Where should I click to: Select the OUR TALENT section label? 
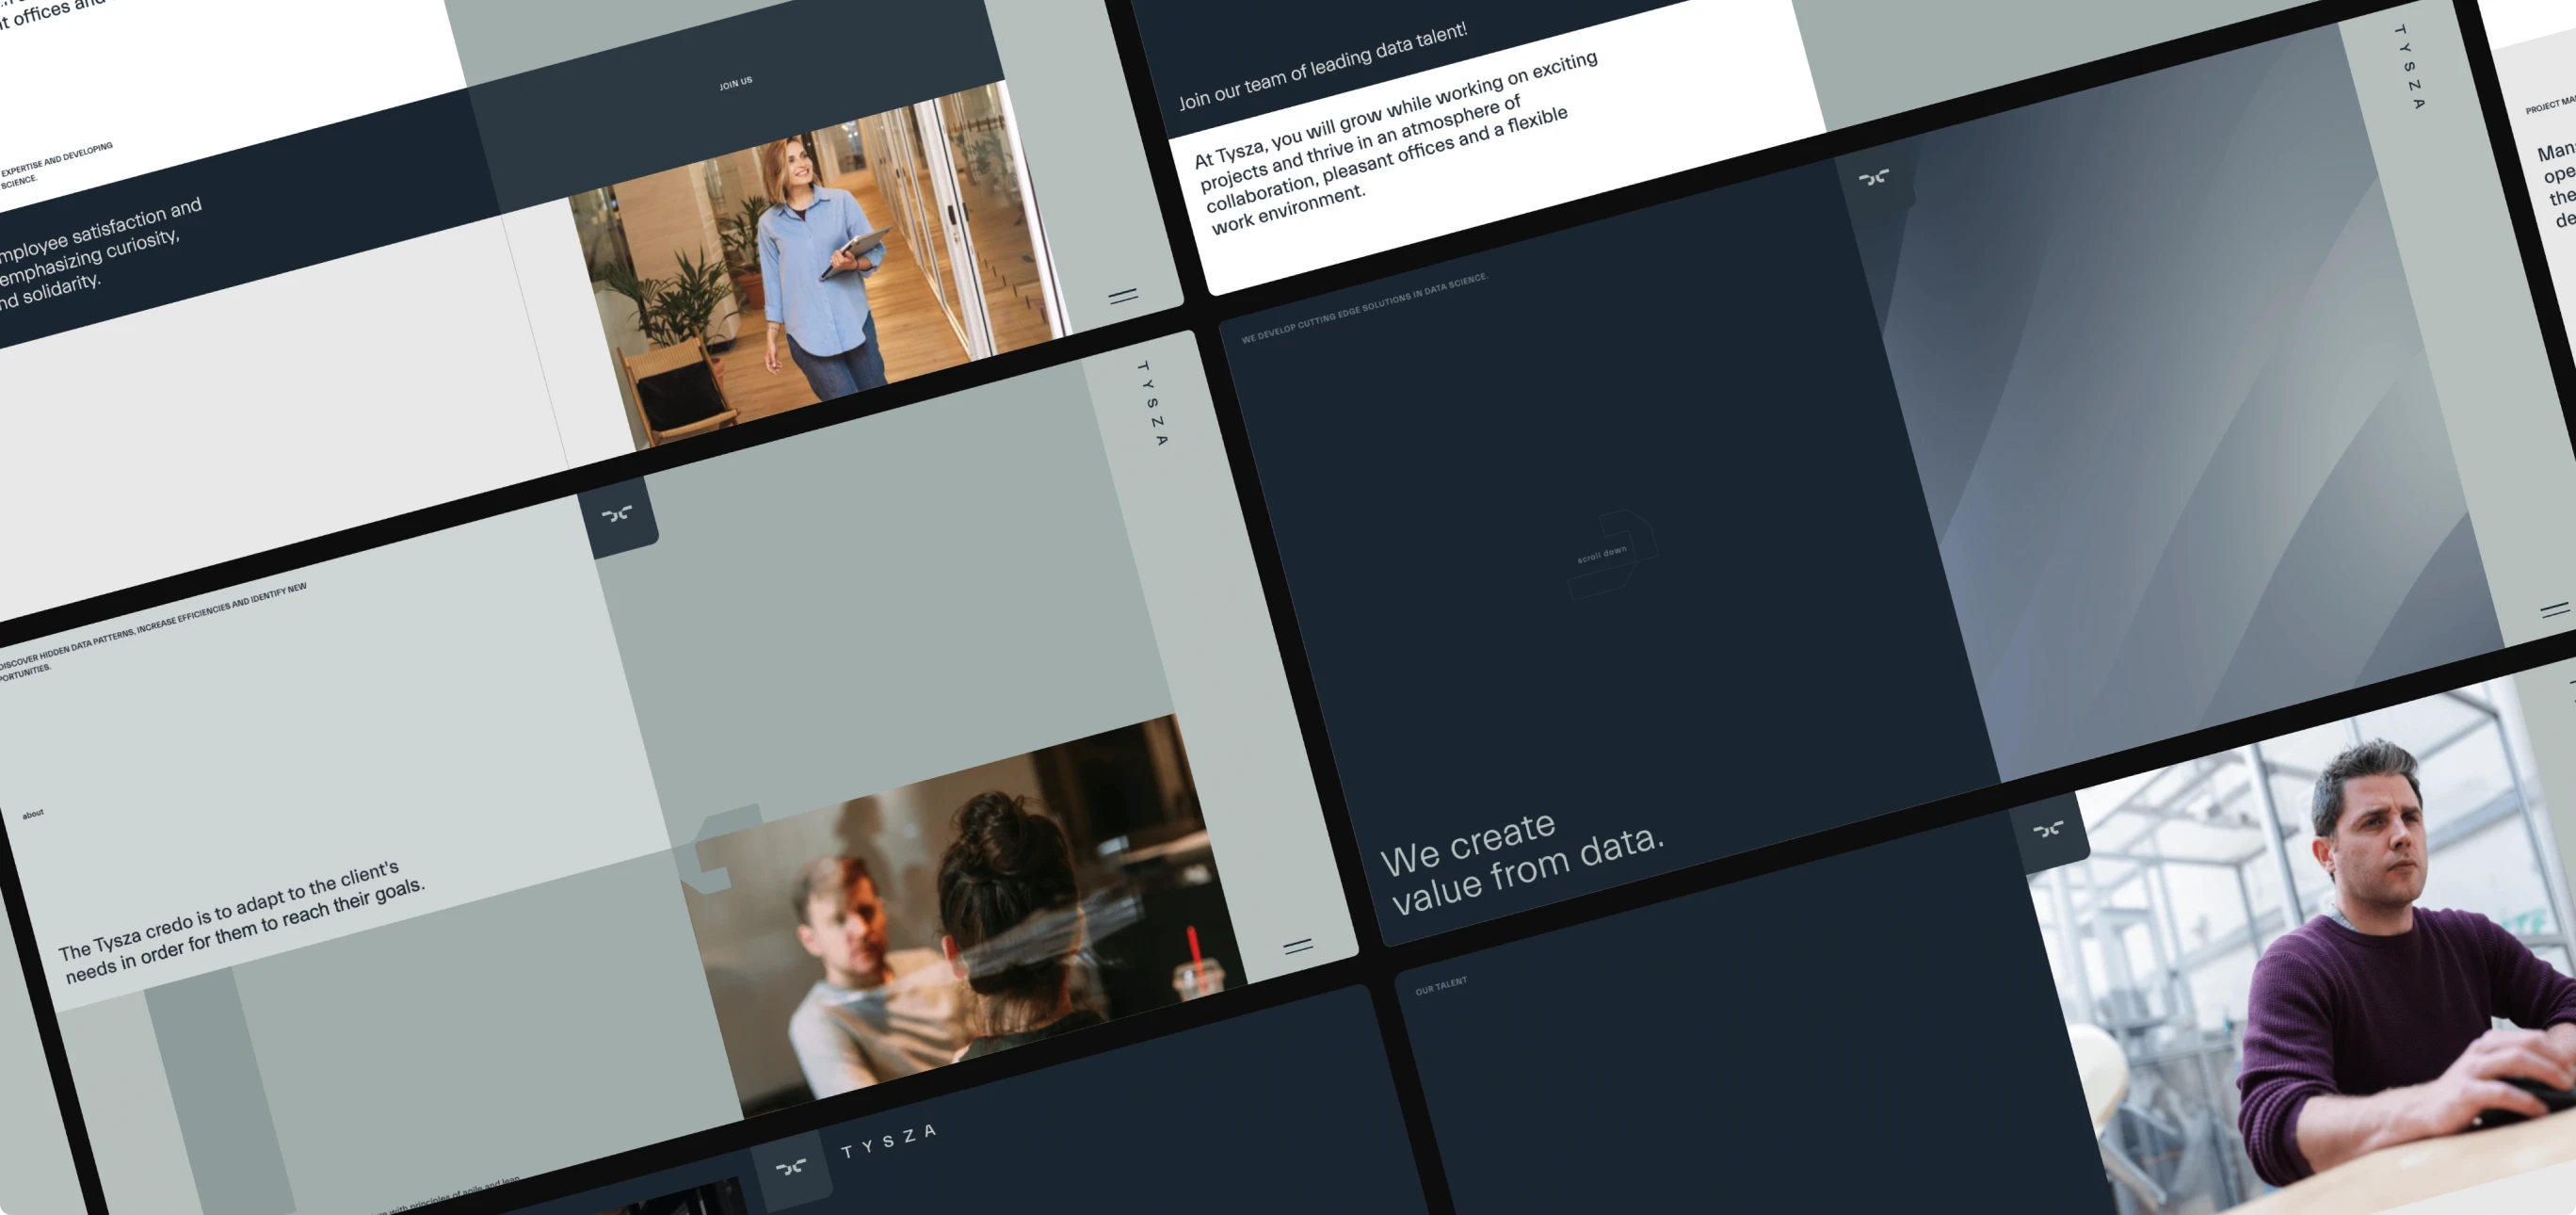[1441, 986]
